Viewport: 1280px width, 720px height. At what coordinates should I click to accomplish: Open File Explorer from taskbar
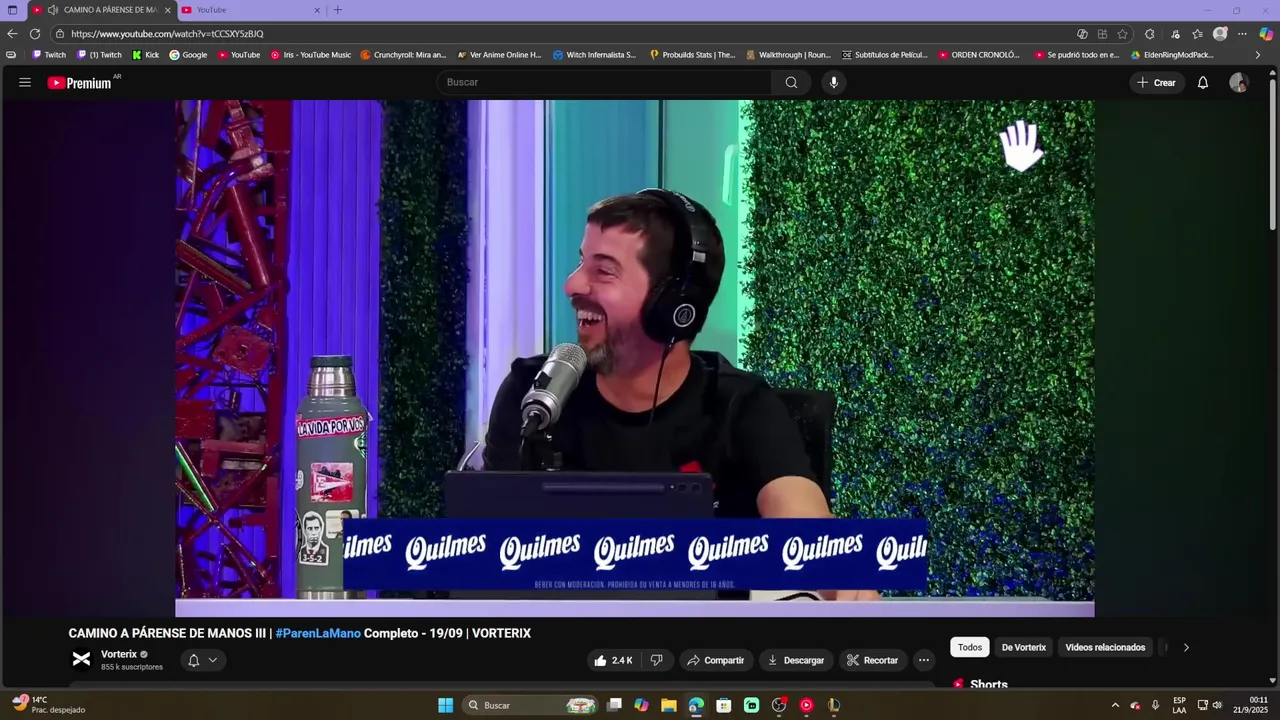(x=668, y=705)
